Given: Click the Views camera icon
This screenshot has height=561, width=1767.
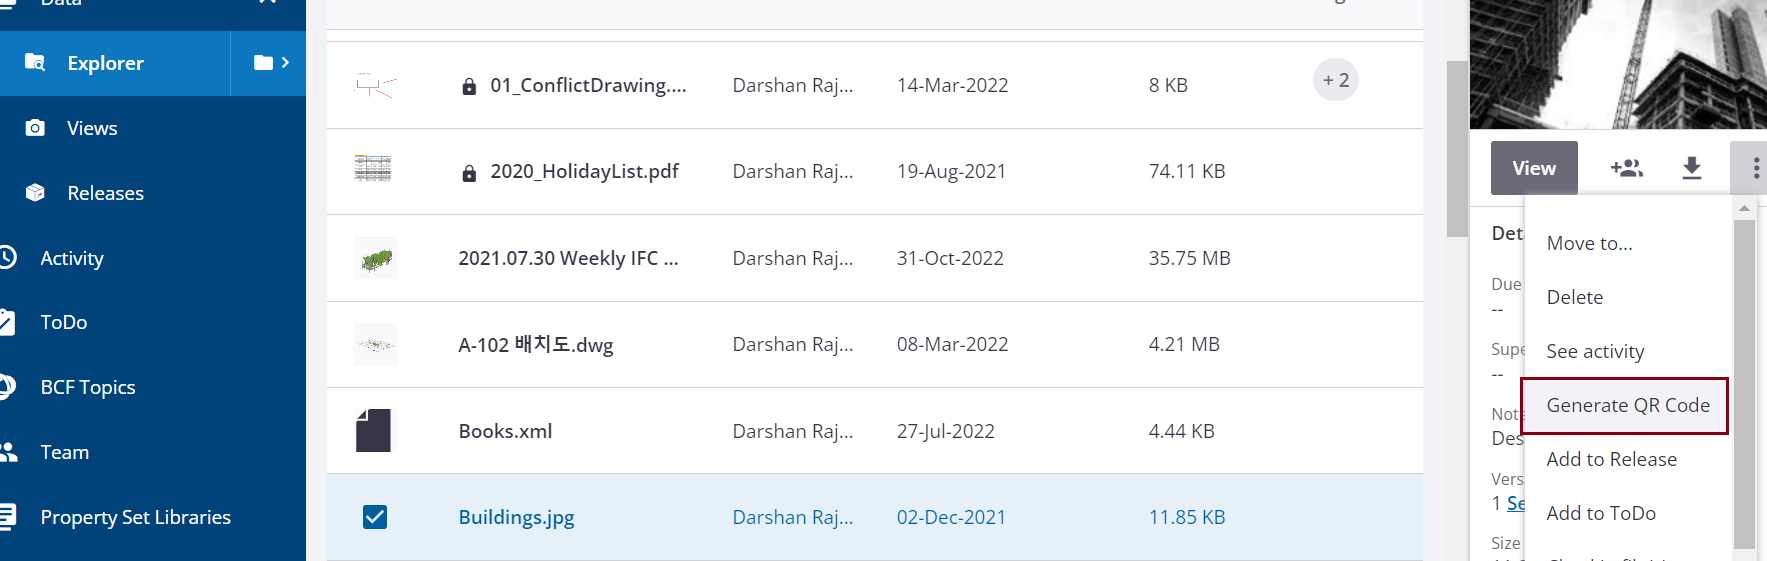Looking at the screenshot, I should point(35,128).
